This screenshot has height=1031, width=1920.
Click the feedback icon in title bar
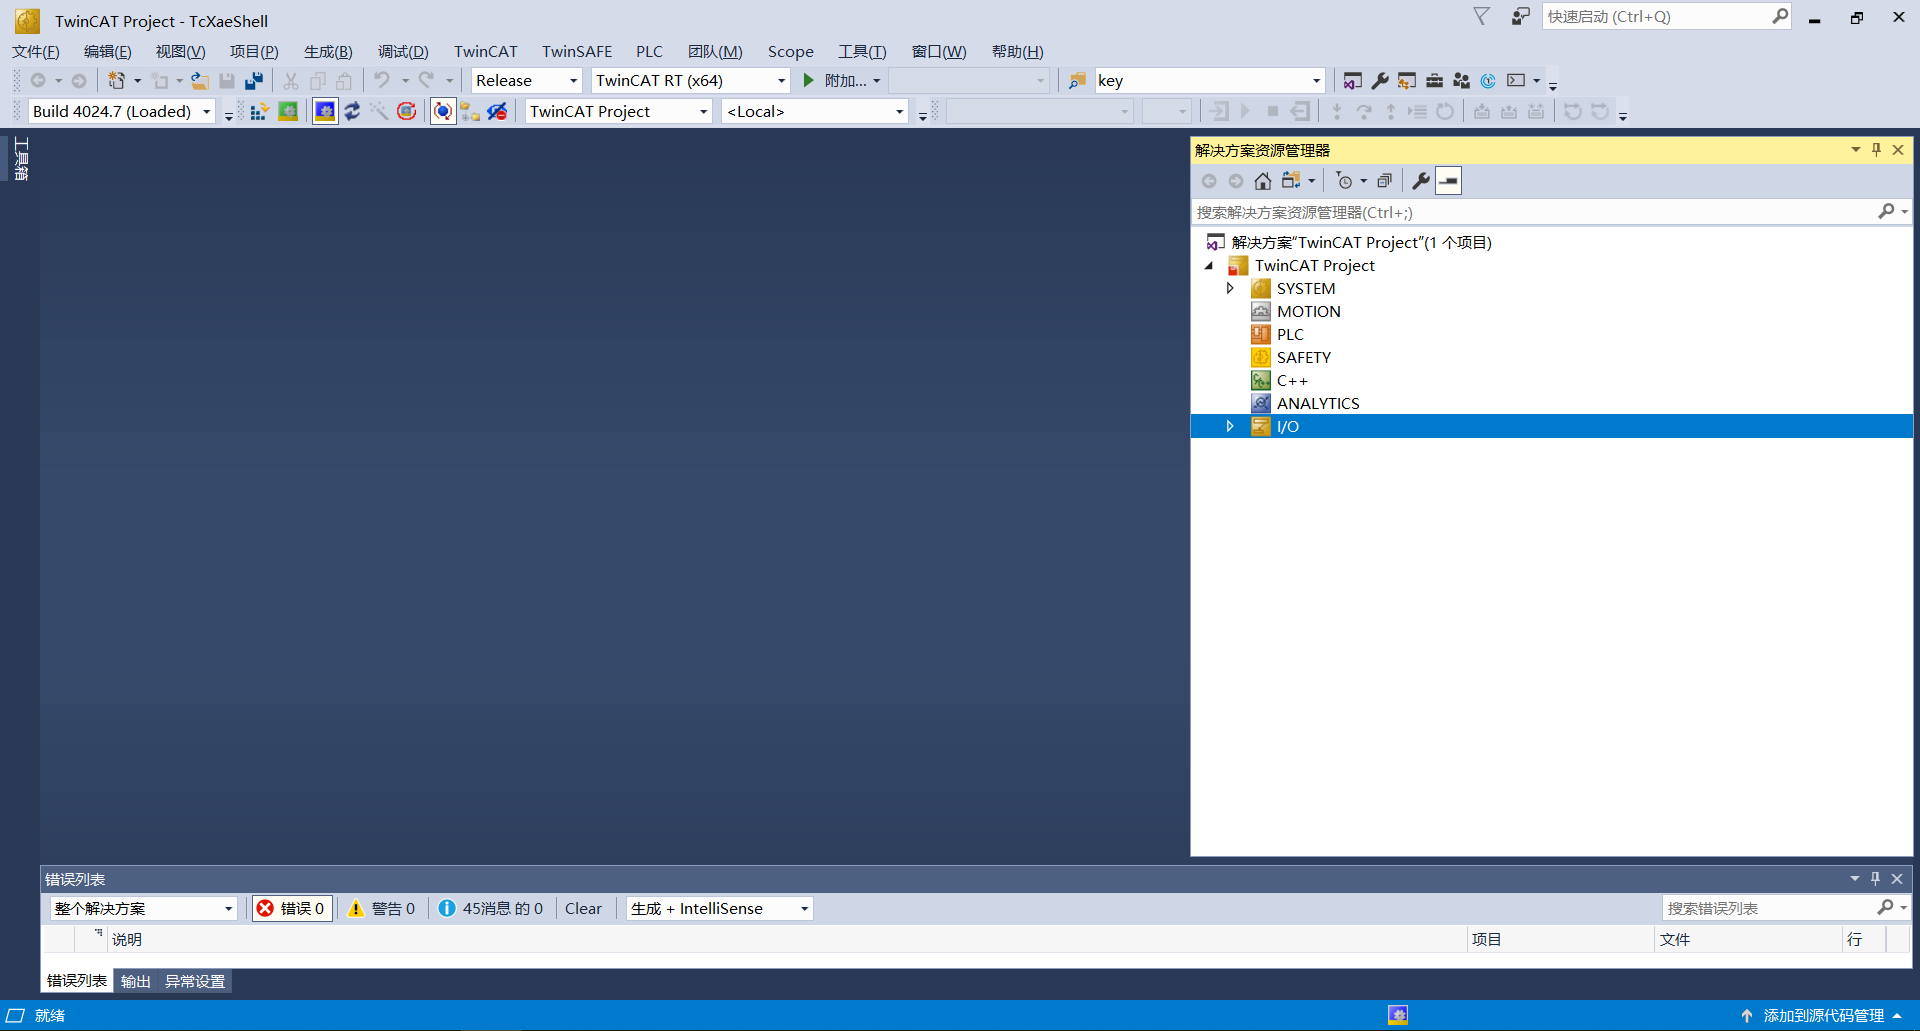pos(1520,17)
